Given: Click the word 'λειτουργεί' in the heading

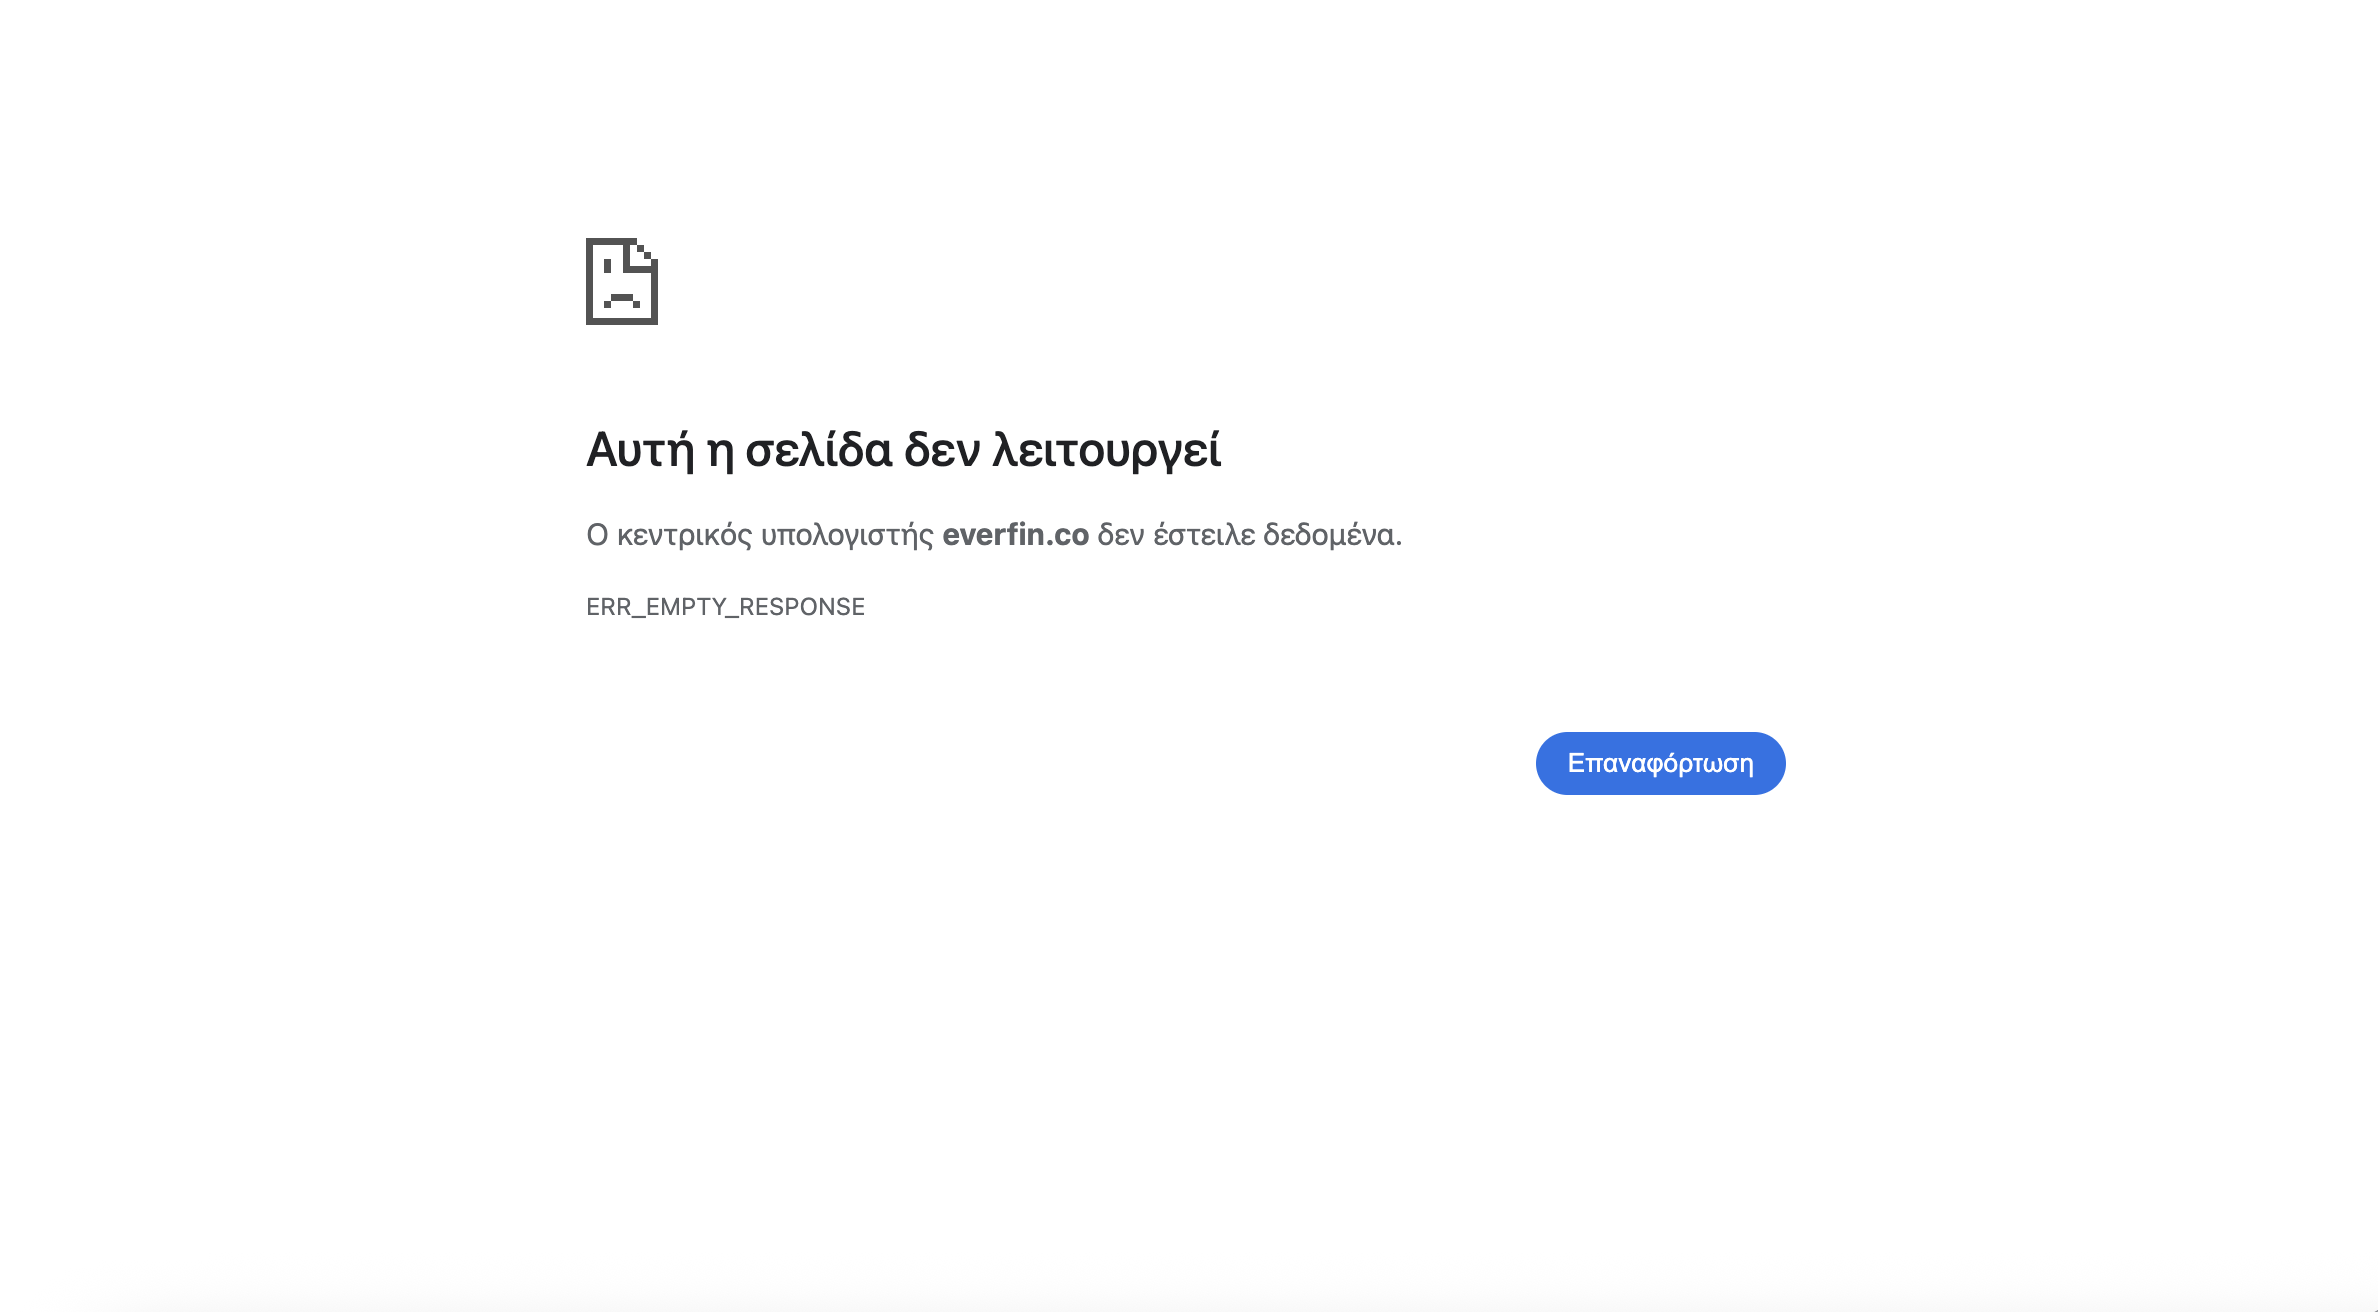Looking at the screenshot, I should [x=1106, y=450].
